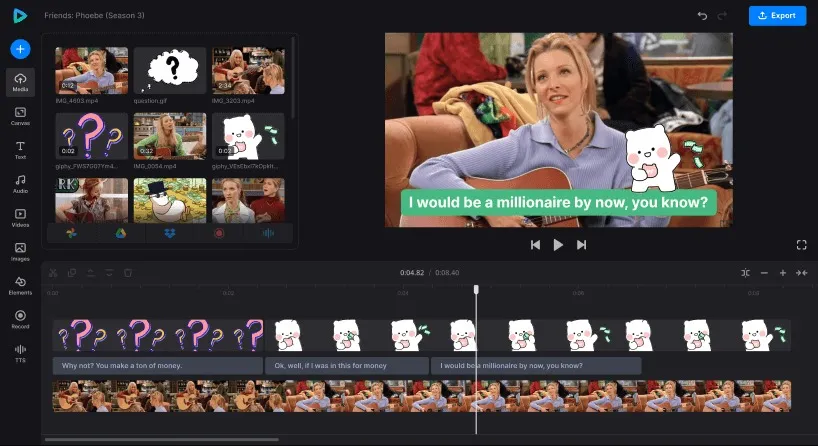Open the Record panel in sidebar
Image resolution: width=818 pixels, height=446 pixels.
(20, 319)
